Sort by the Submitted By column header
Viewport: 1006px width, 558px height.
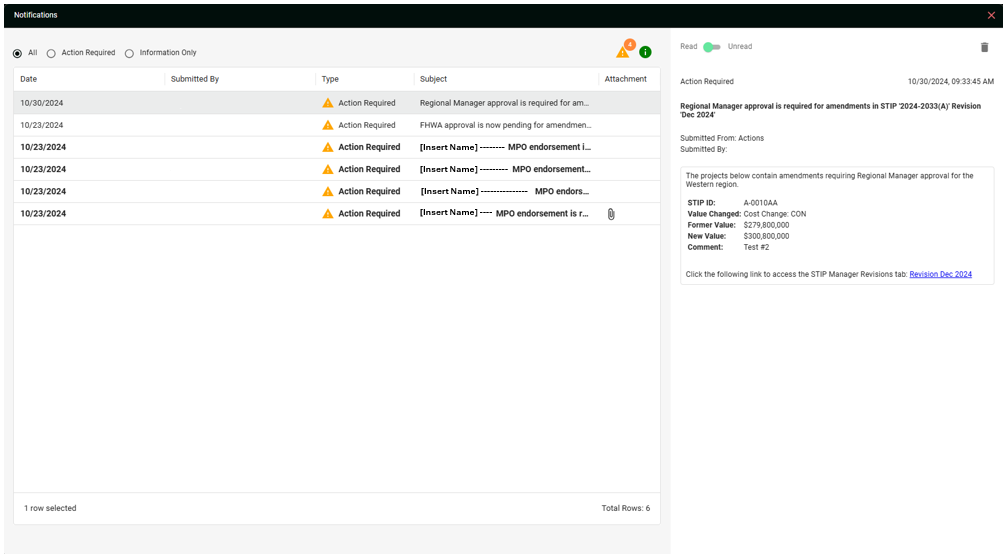point(194,79)
